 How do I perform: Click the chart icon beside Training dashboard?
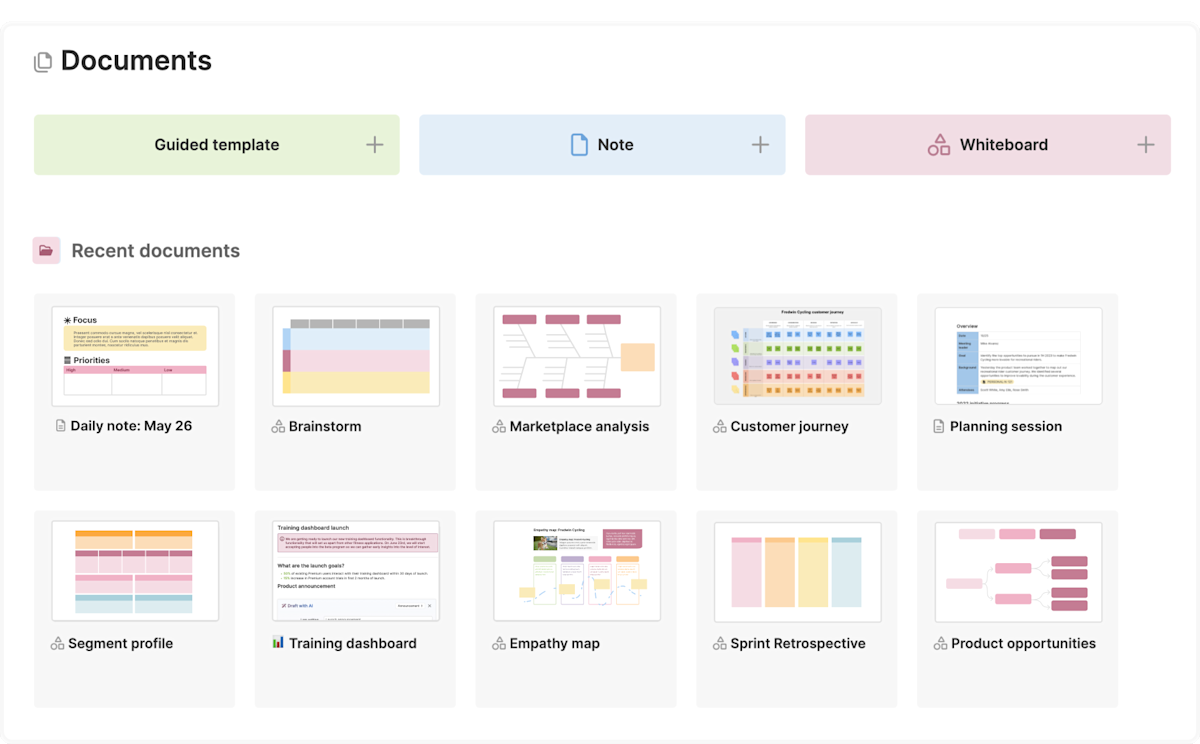point(278,642)
